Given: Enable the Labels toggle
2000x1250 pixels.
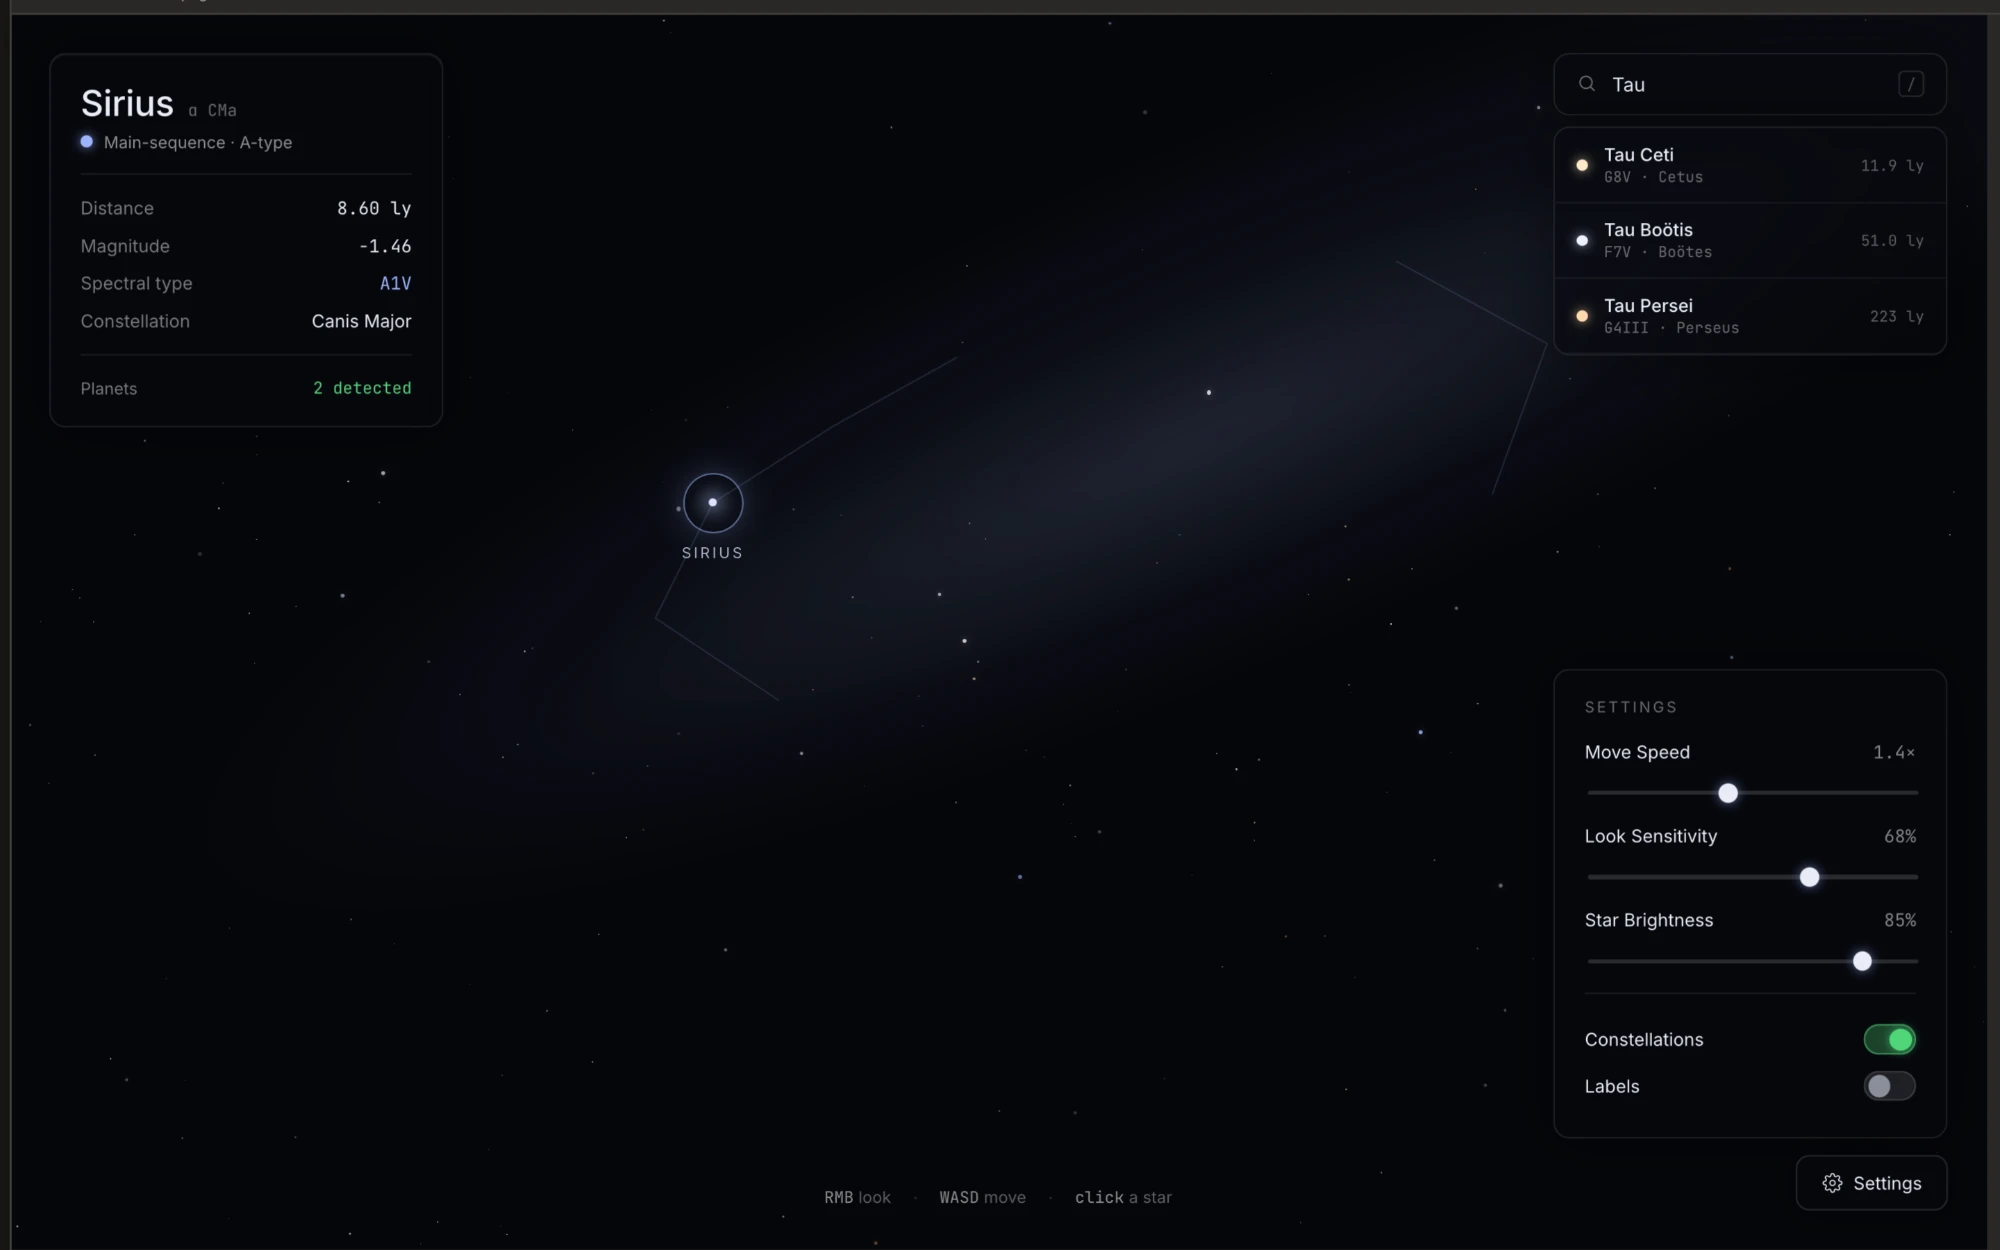Looking at the screenshot, I should coord(1889,1086).
